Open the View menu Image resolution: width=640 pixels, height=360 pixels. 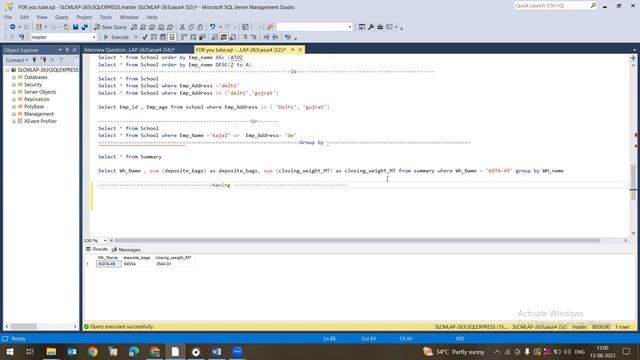point(42,17)
